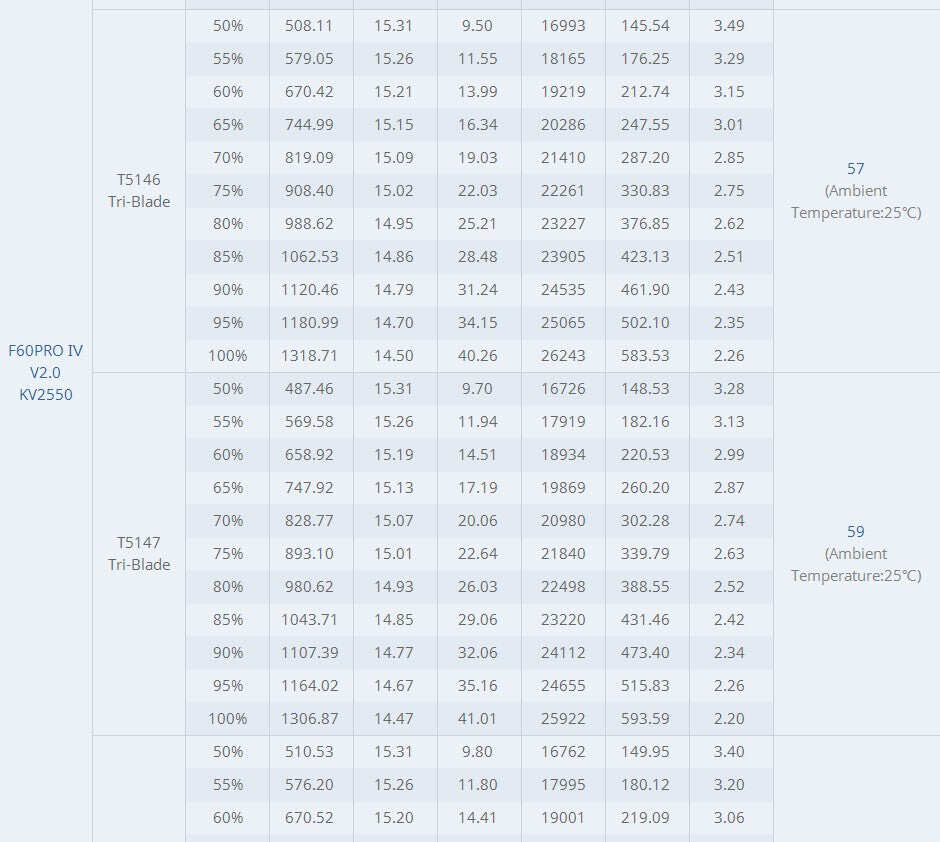The image size is (940, 842).
Task: Select efficiency value 3.49 in top row
Action: pos(731,26)
